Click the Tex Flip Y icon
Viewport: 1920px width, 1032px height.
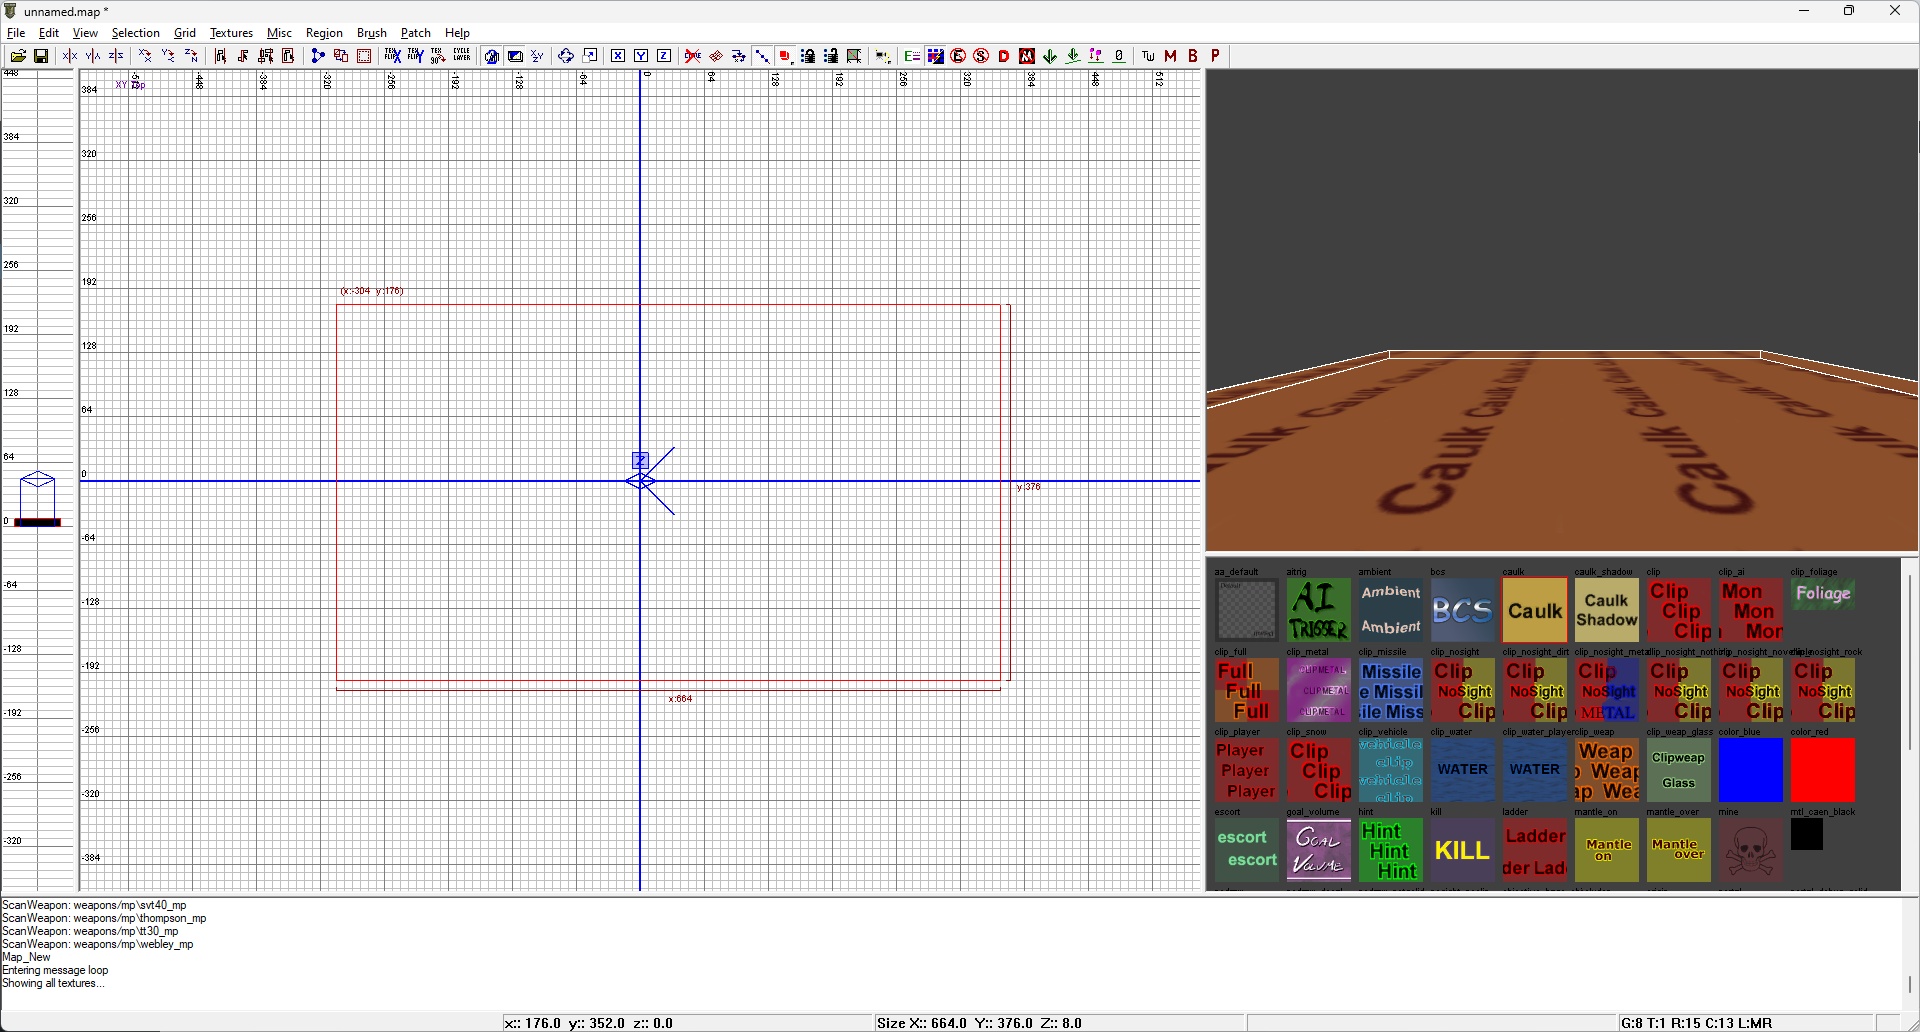[416, 57]
